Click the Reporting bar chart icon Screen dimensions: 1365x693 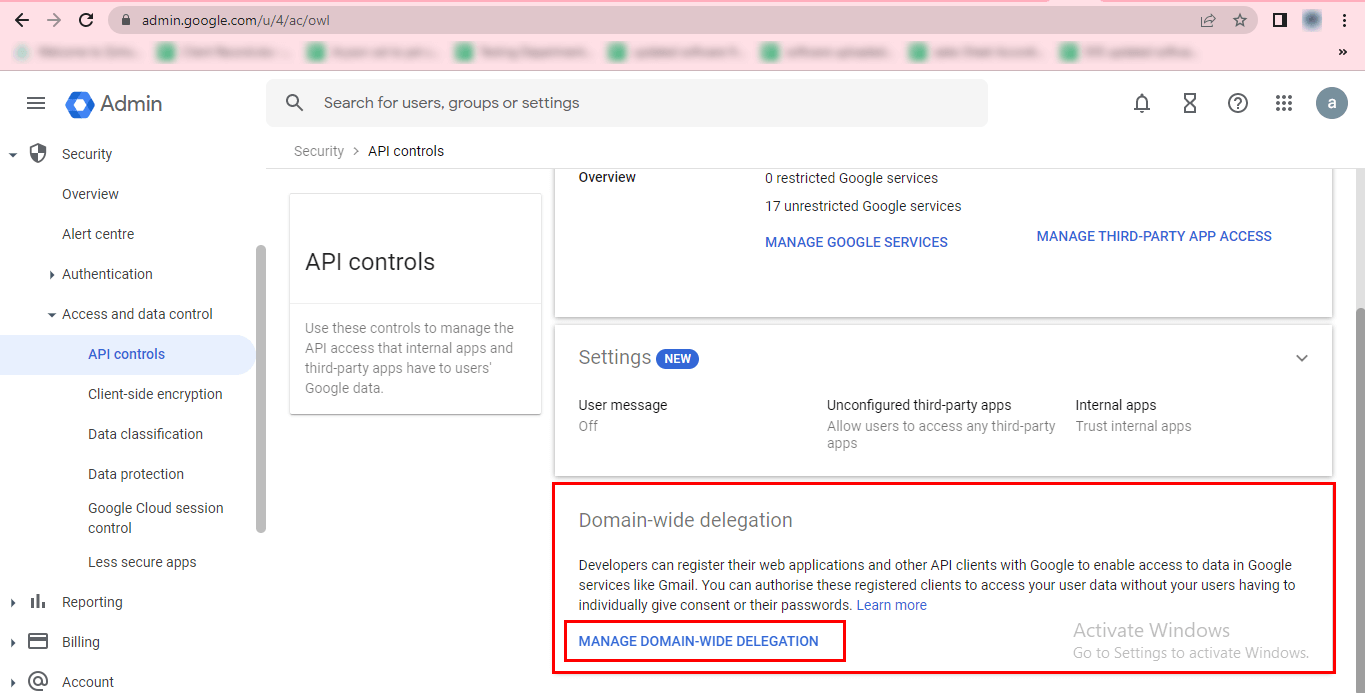38,601
